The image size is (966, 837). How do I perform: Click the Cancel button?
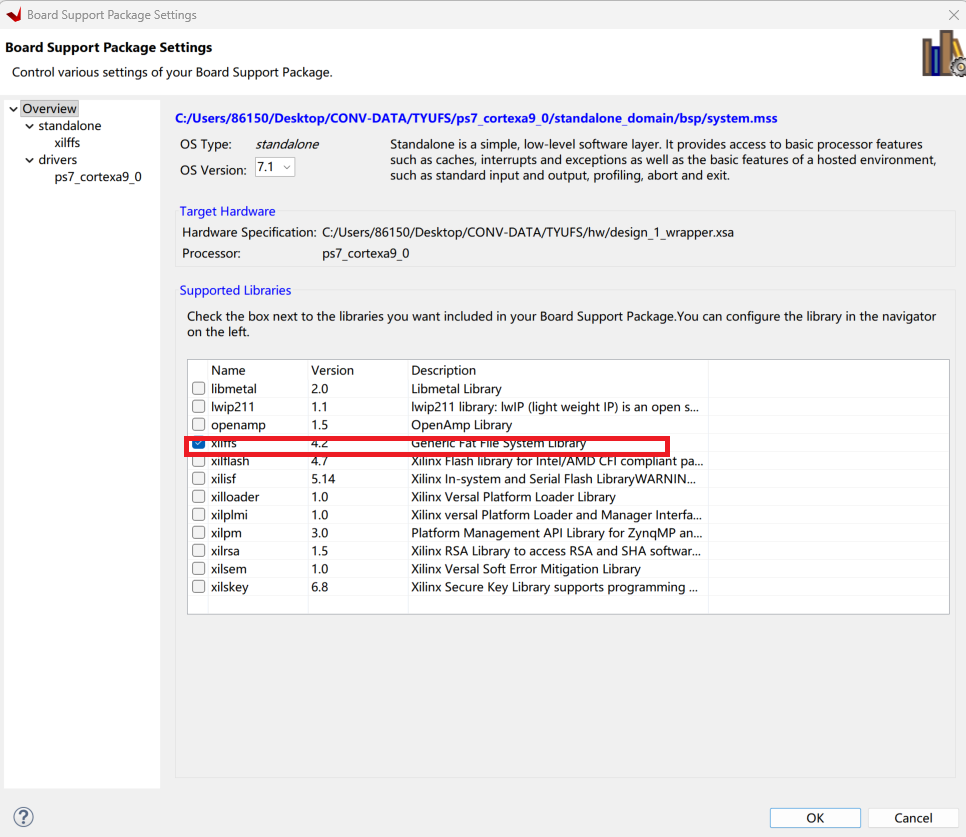point(913,818)
